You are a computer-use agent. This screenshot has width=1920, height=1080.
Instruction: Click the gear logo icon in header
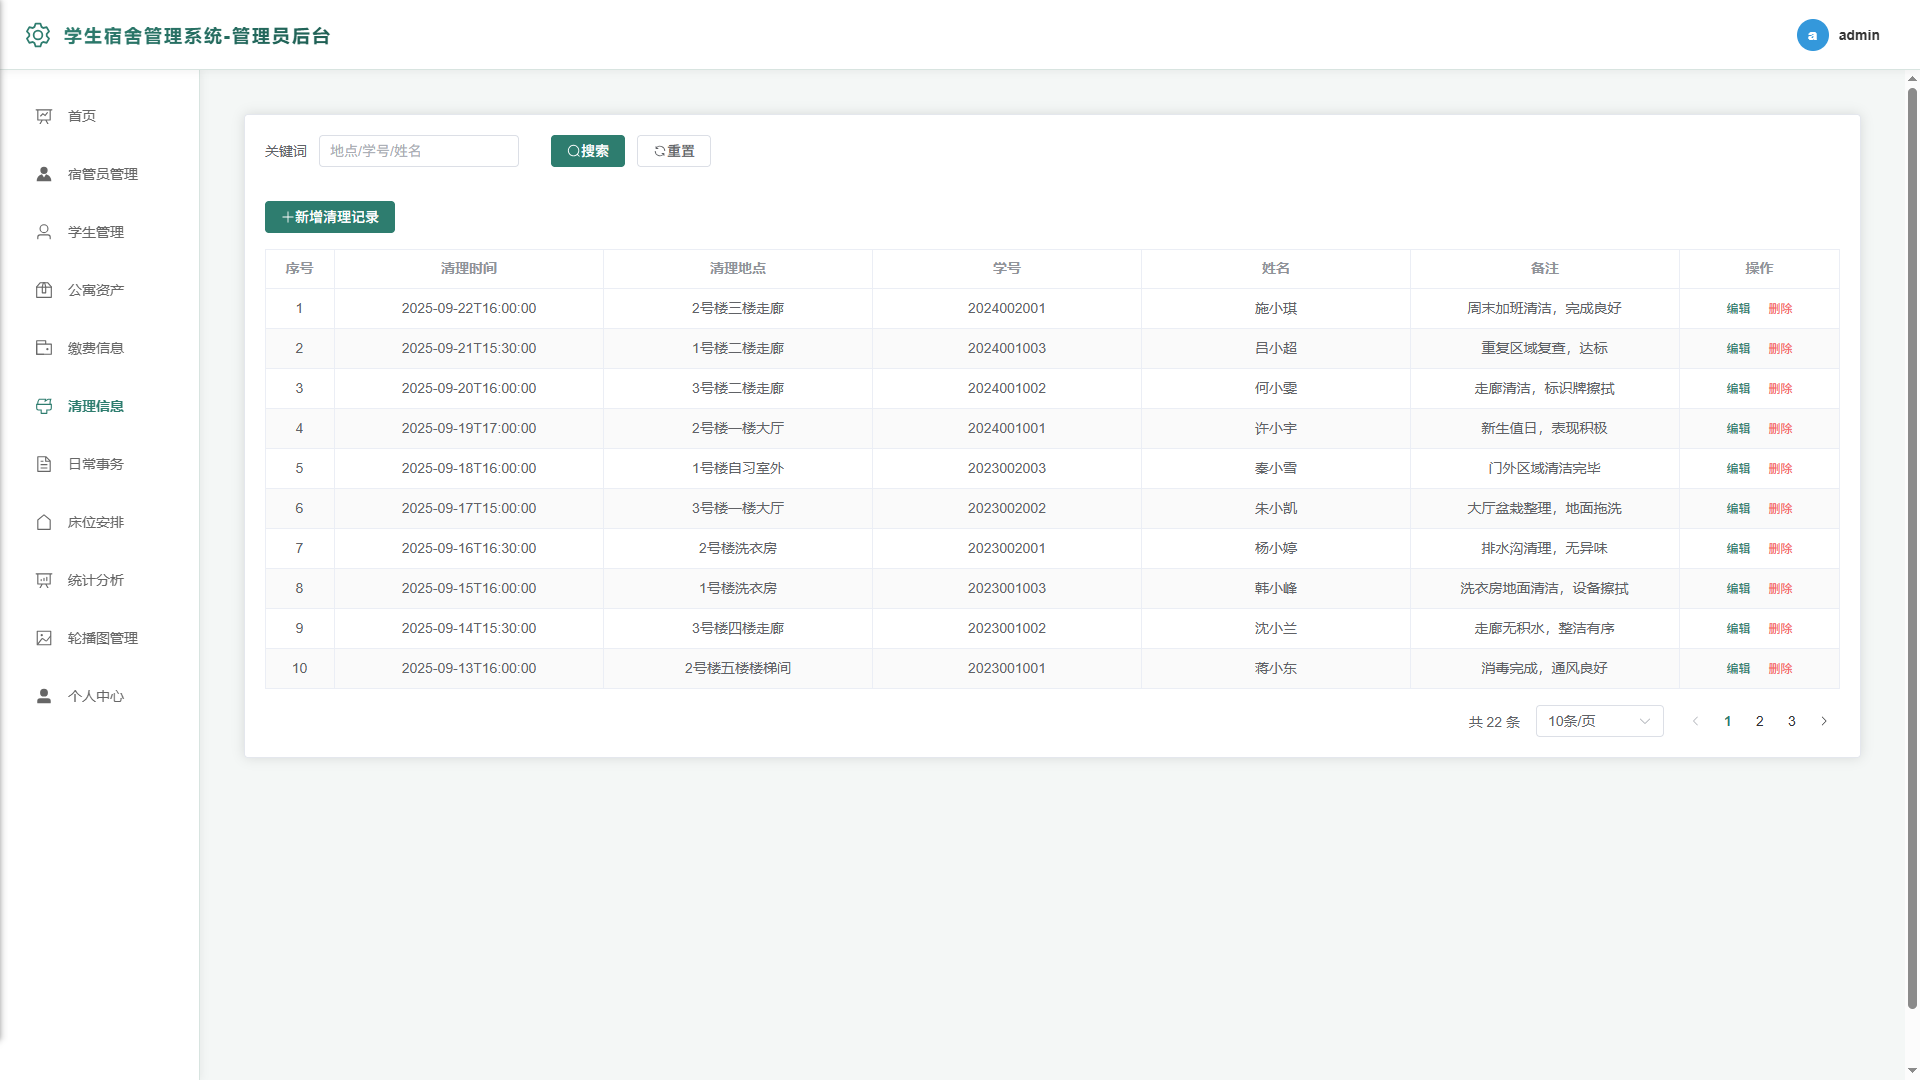38,35
